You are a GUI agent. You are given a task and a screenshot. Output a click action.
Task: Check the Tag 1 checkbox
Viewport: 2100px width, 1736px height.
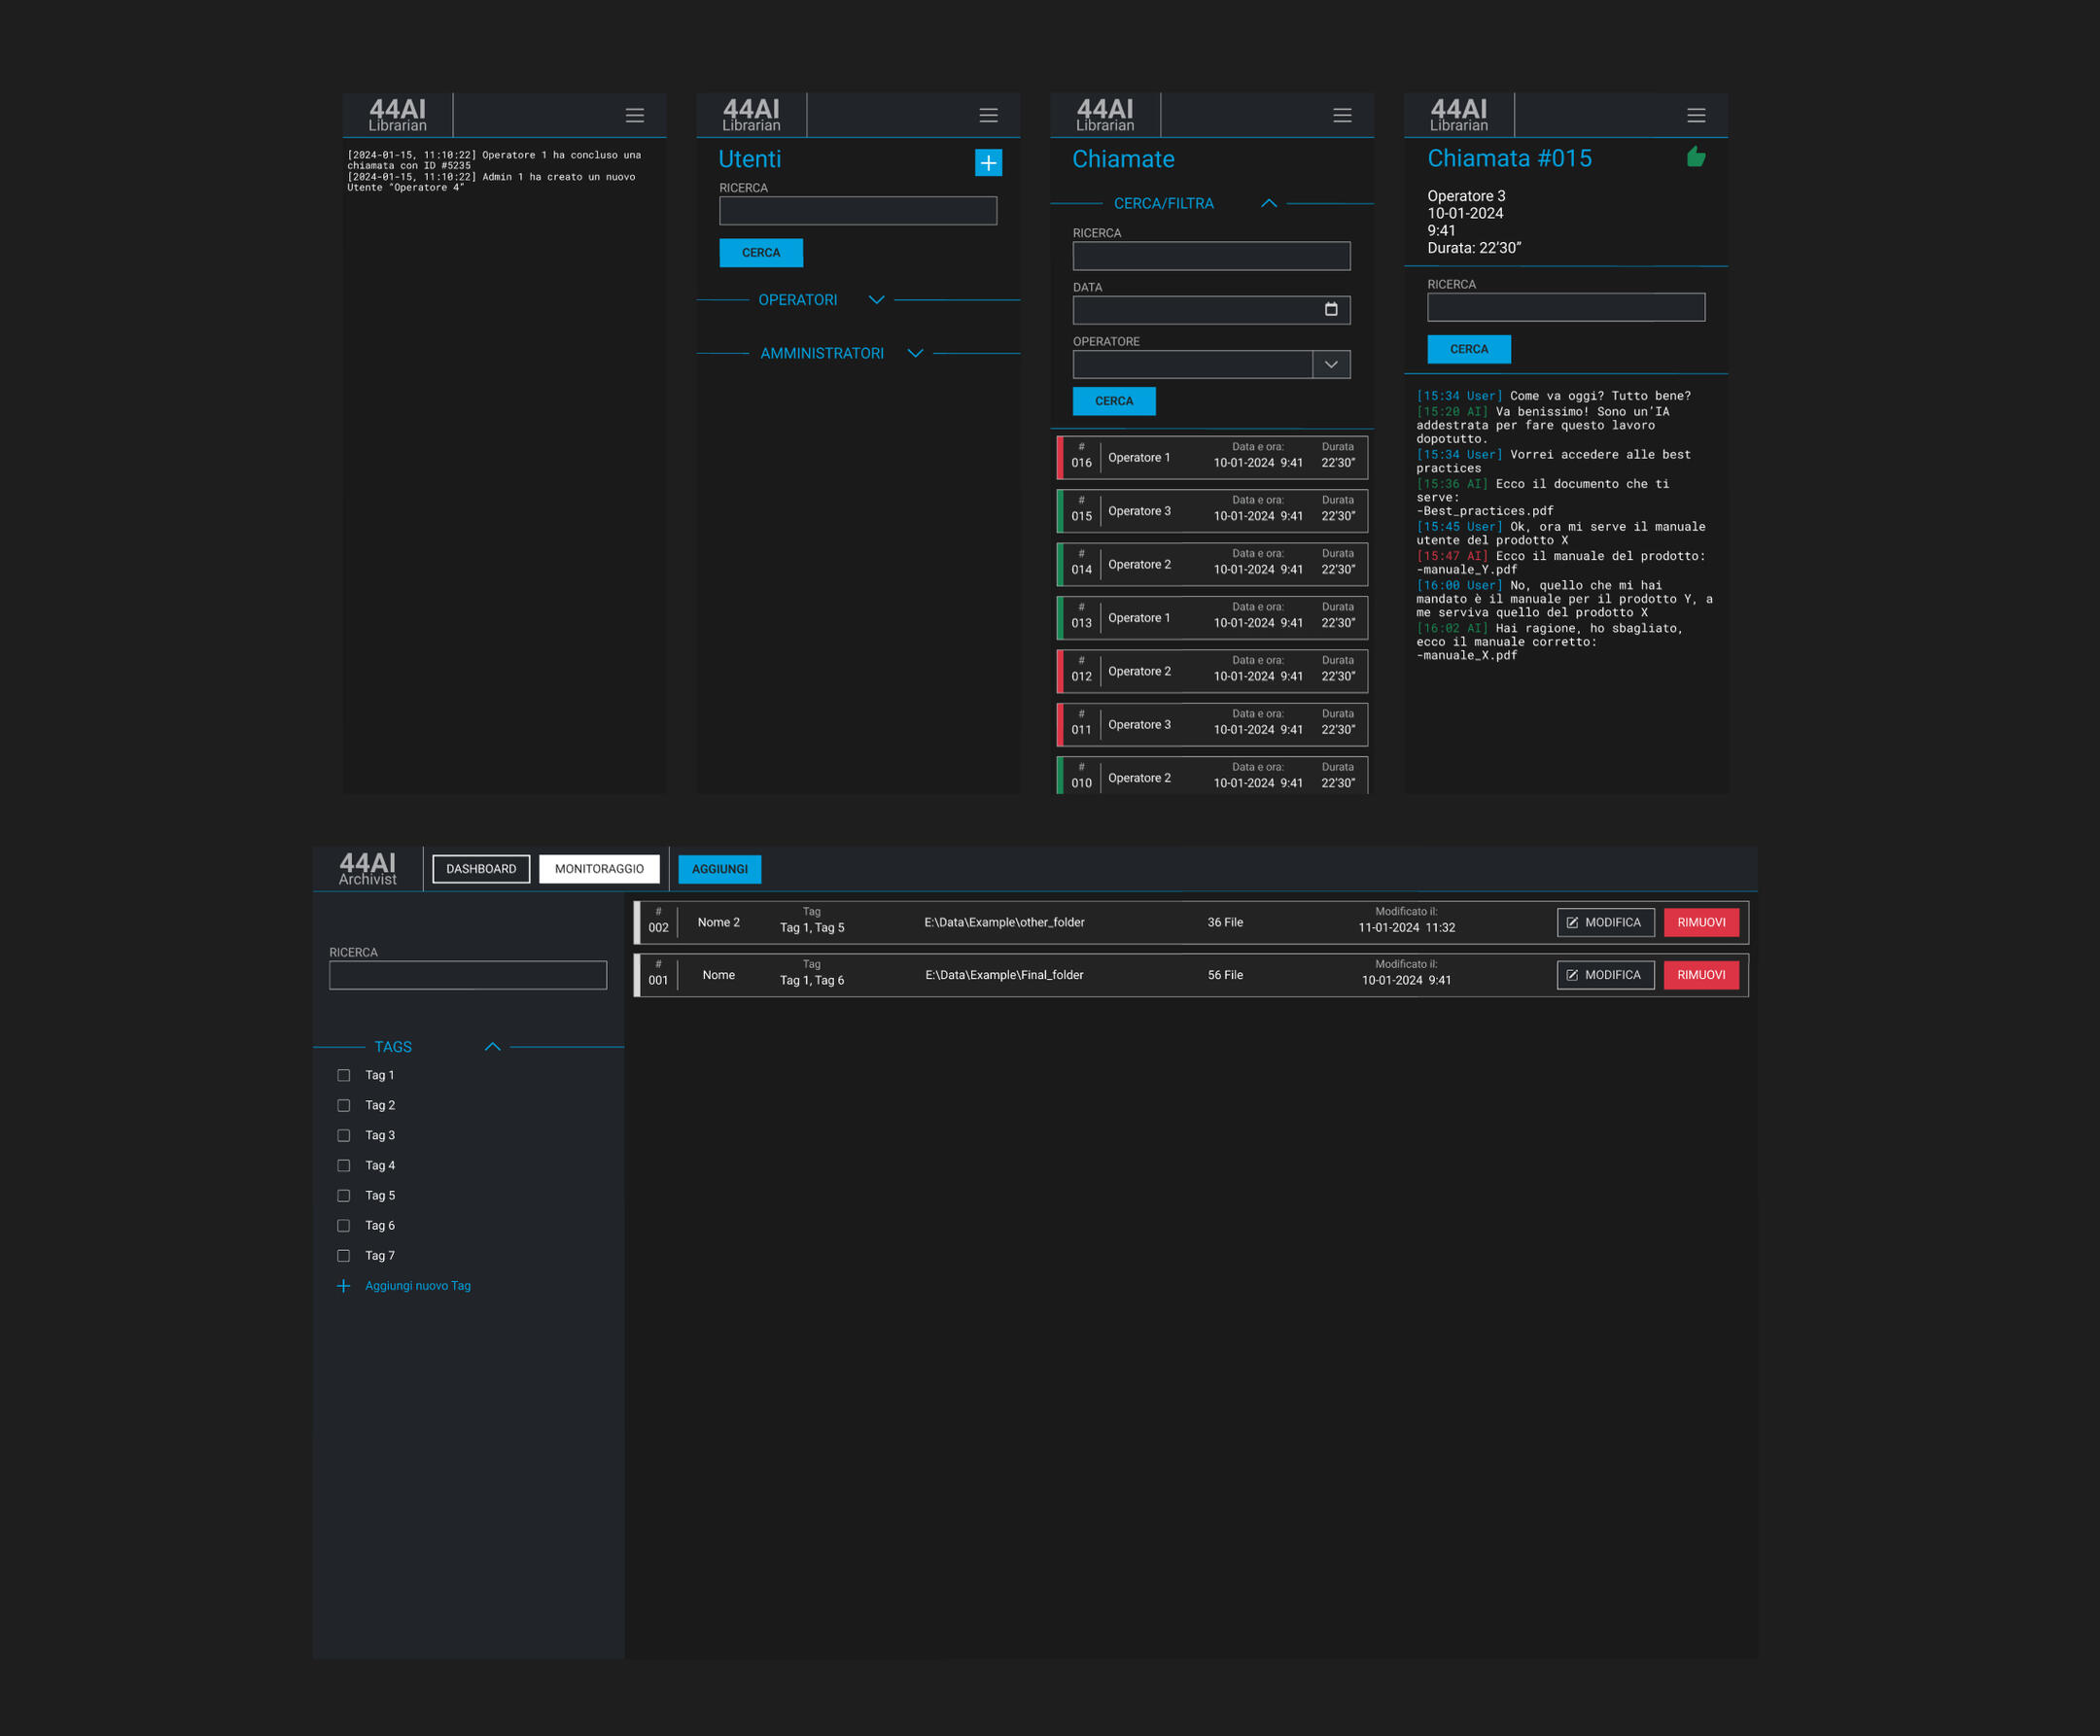coord(344,1075)
